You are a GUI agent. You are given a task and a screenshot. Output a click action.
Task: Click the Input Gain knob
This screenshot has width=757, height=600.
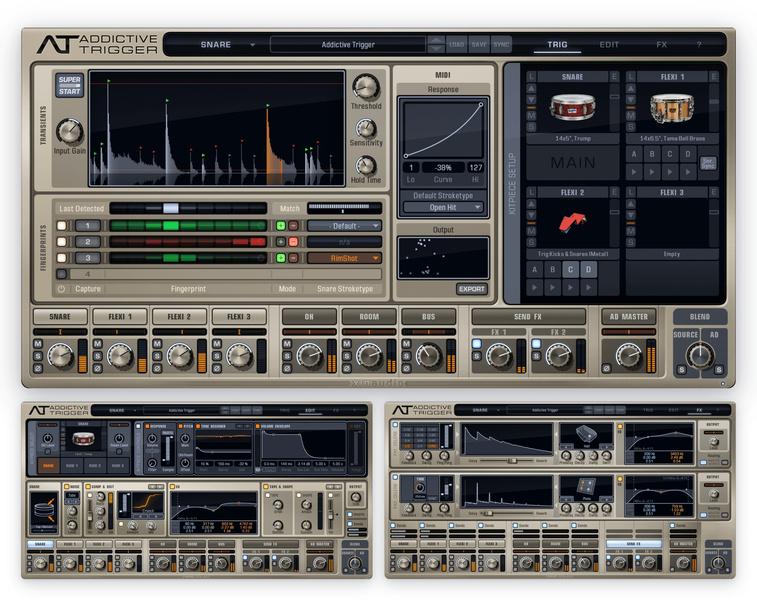click(70, 131)
